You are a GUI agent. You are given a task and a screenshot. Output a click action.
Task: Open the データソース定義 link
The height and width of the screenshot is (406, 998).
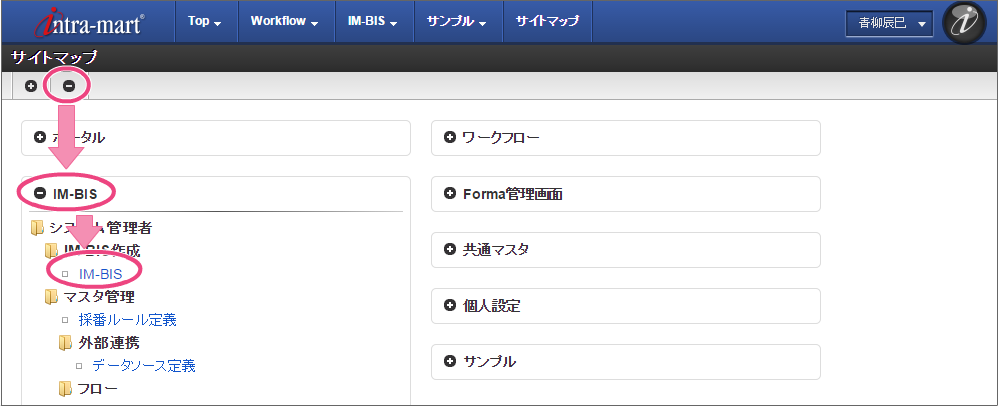click(143, 365)
